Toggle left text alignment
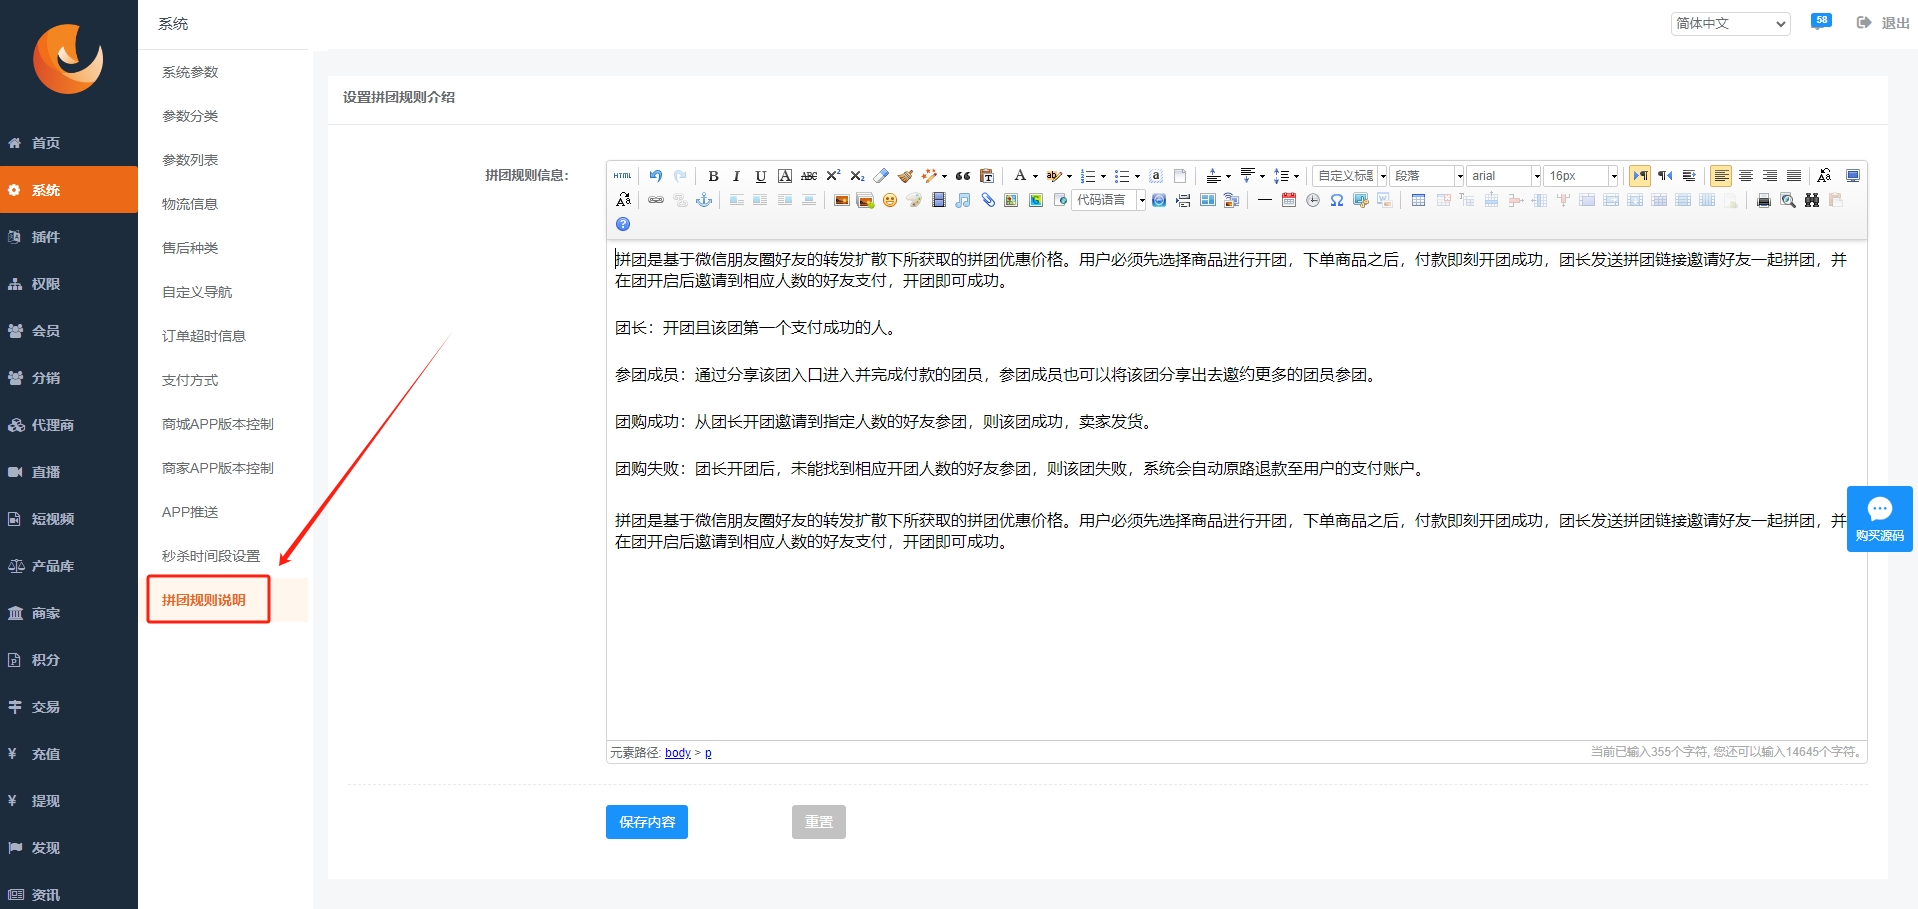 [1721, 176]
